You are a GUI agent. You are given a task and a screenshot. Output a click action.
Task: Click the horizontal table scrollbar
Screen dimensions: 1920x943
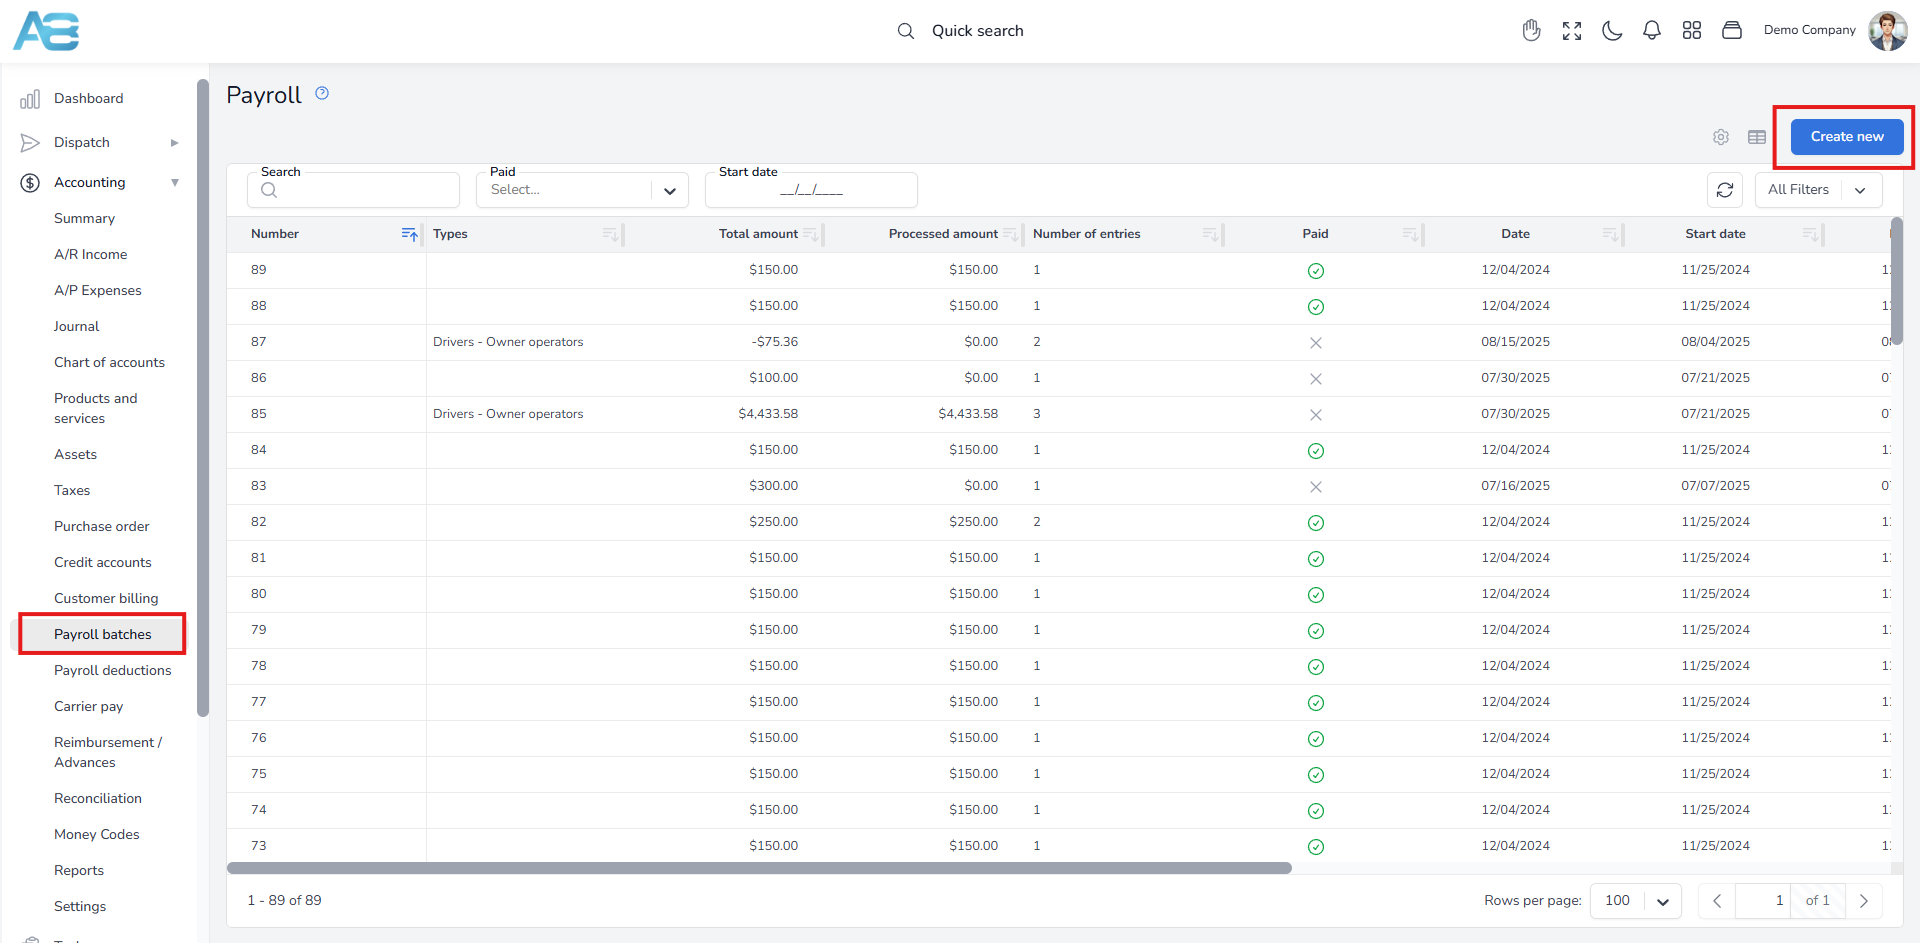(759, 868)
